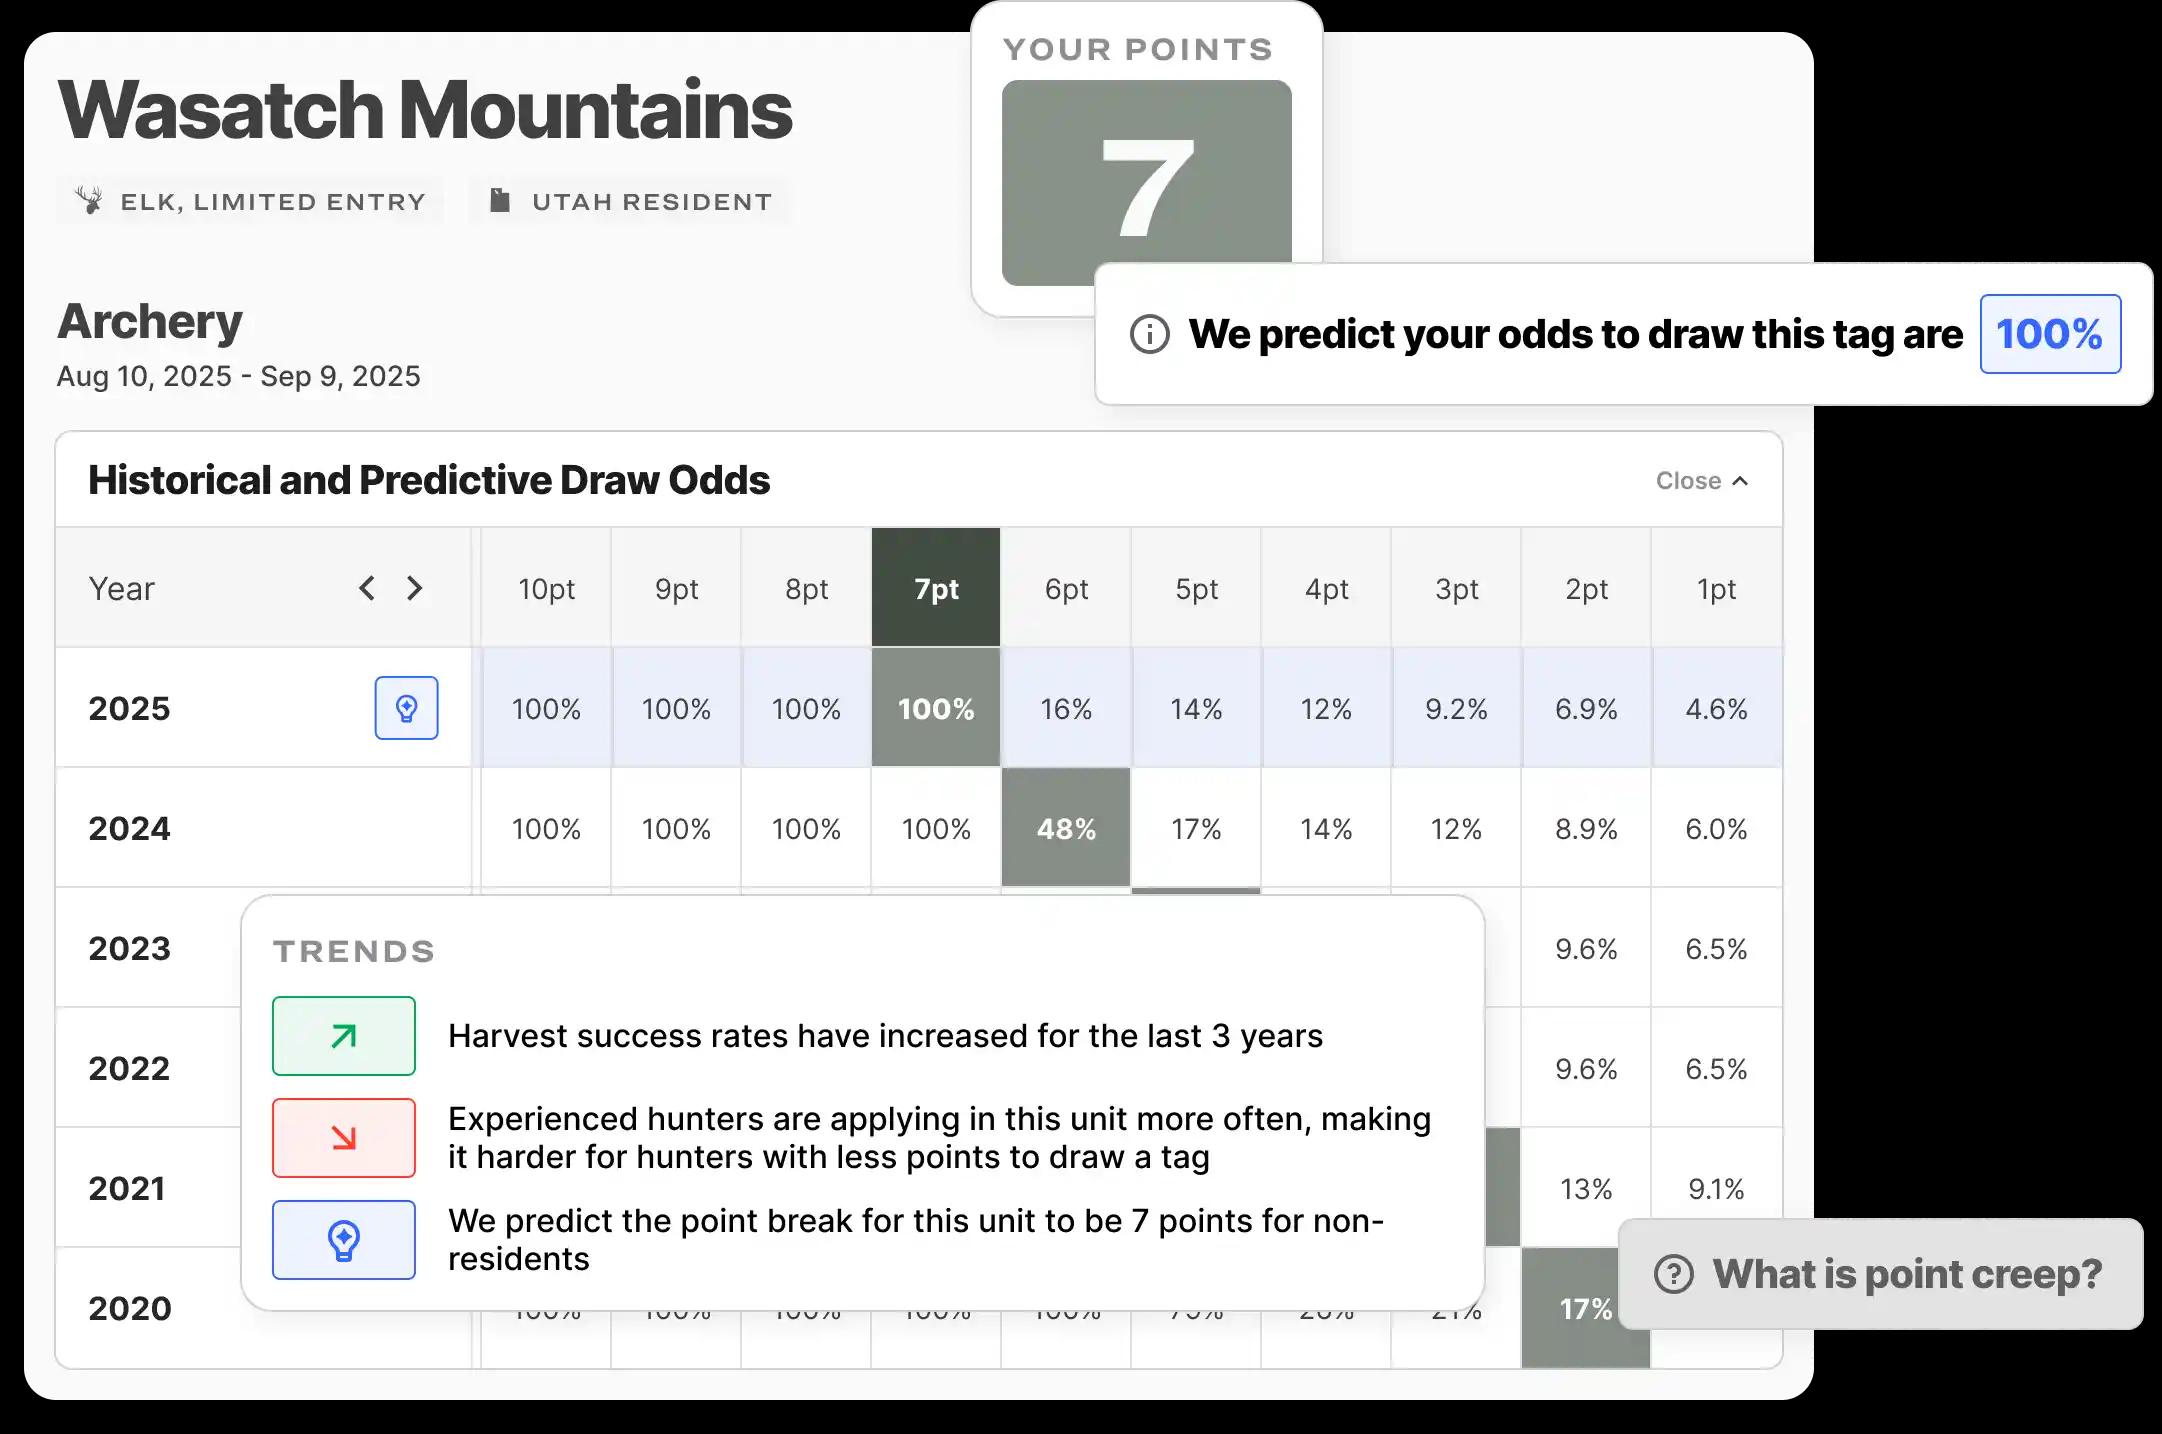Image resolution: width=2162 pixels, height=1434 pixels.
Task: Switch to the Archery season section
Action: (x=149, y=320)
